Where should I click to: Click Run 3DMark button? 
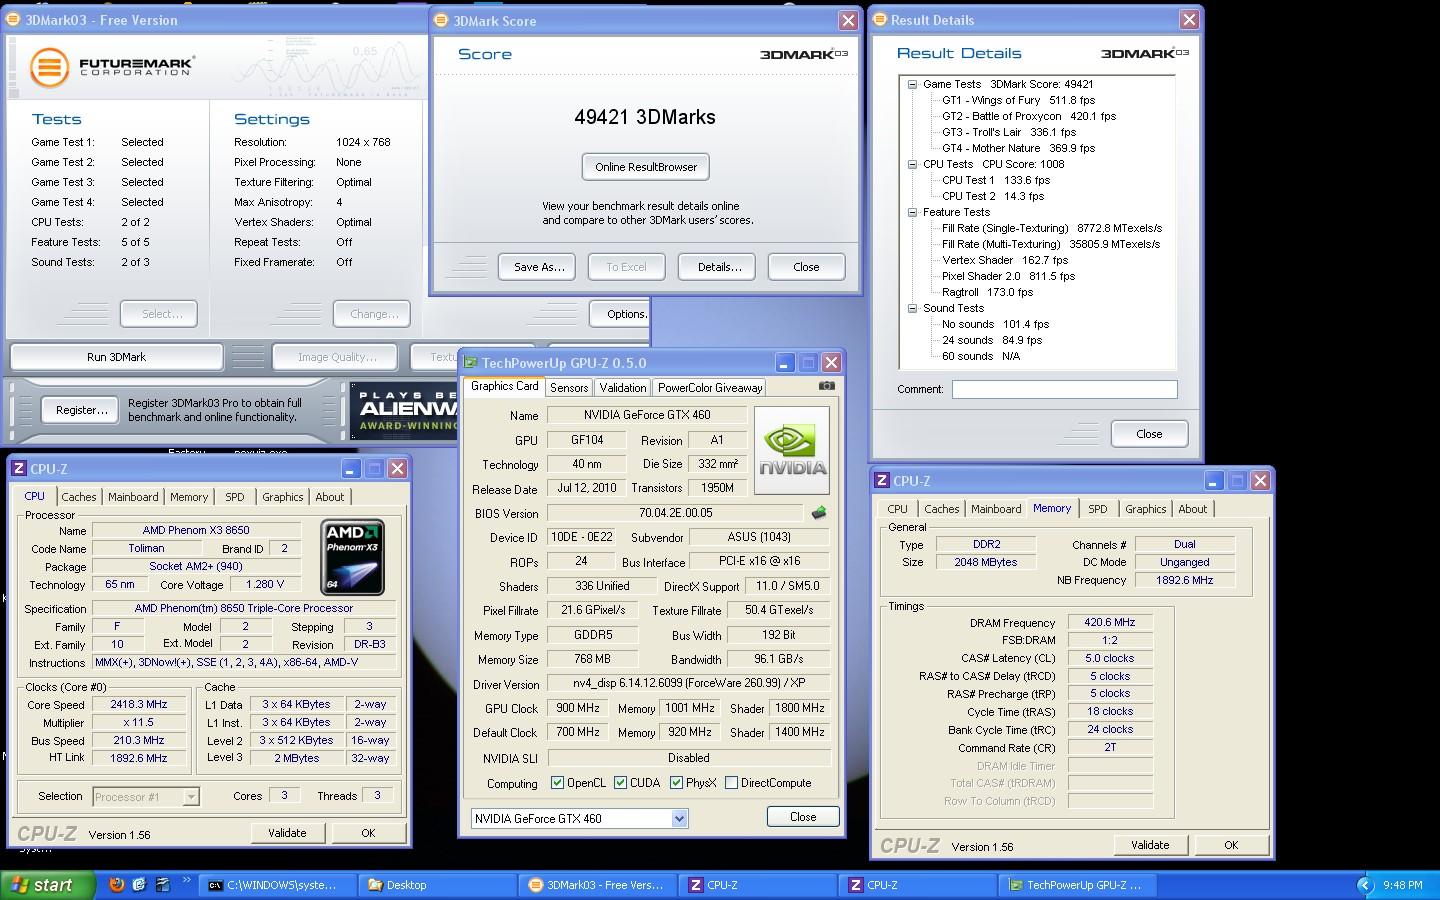(x=116, y=357)
